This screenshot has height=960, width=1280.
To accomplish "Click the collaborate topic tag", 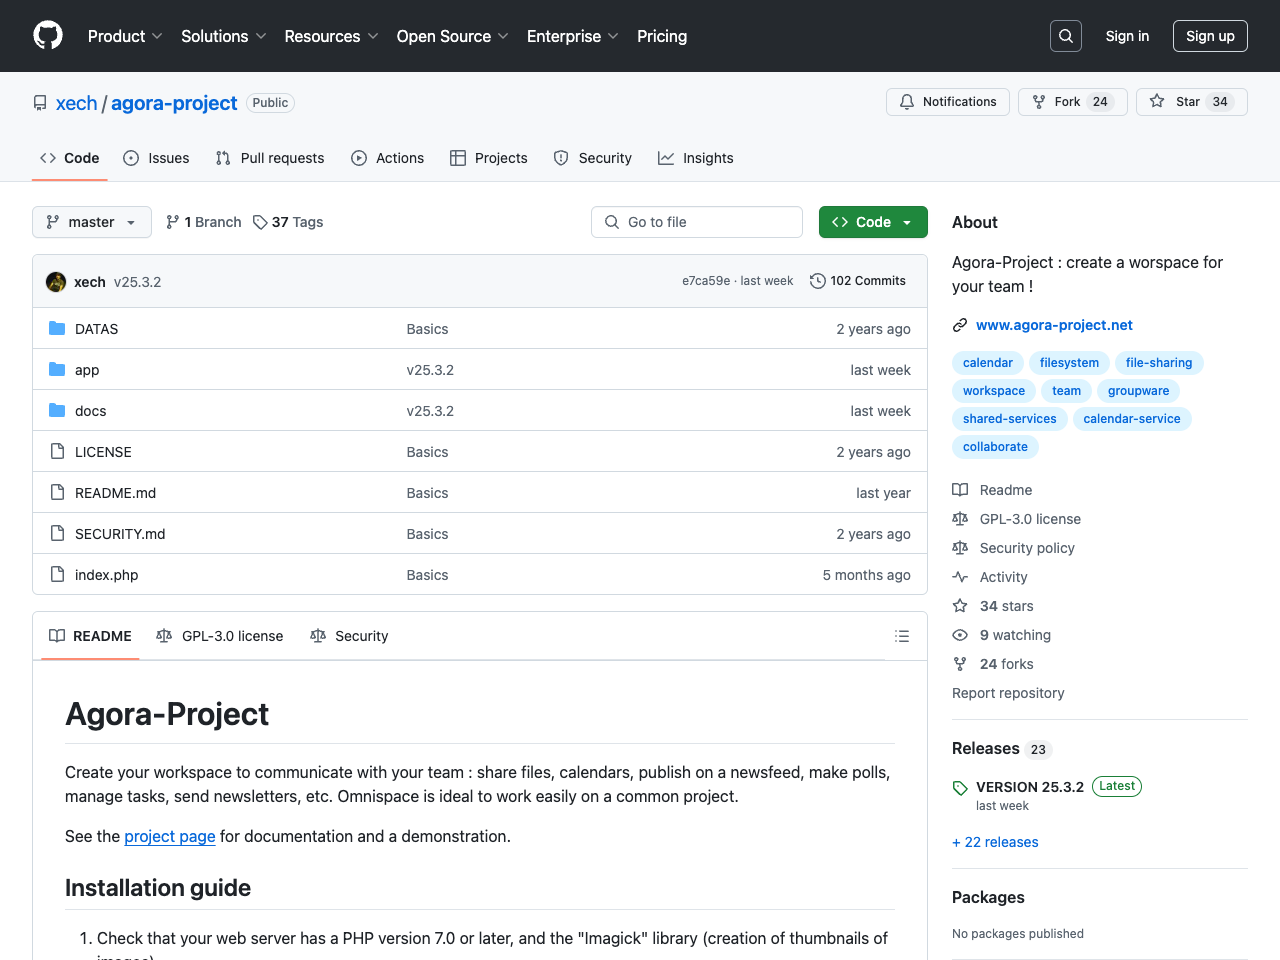I will (995, 447).
